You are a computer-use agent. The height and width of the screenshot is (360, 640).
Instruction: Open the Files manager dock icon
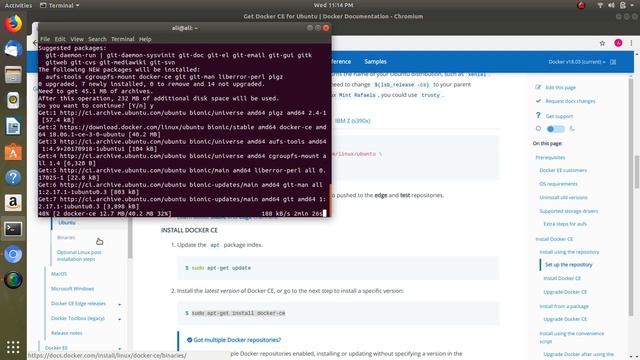coord(13,75)
